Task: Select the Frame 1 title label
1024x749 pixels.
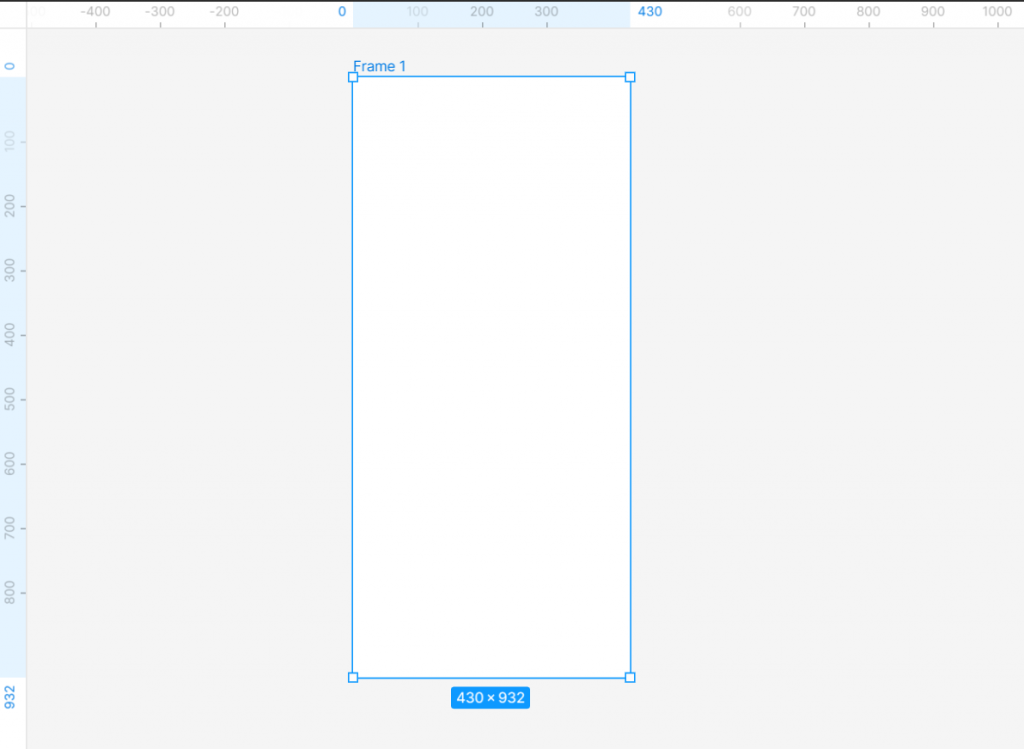Action: click(x=380, y=66)
